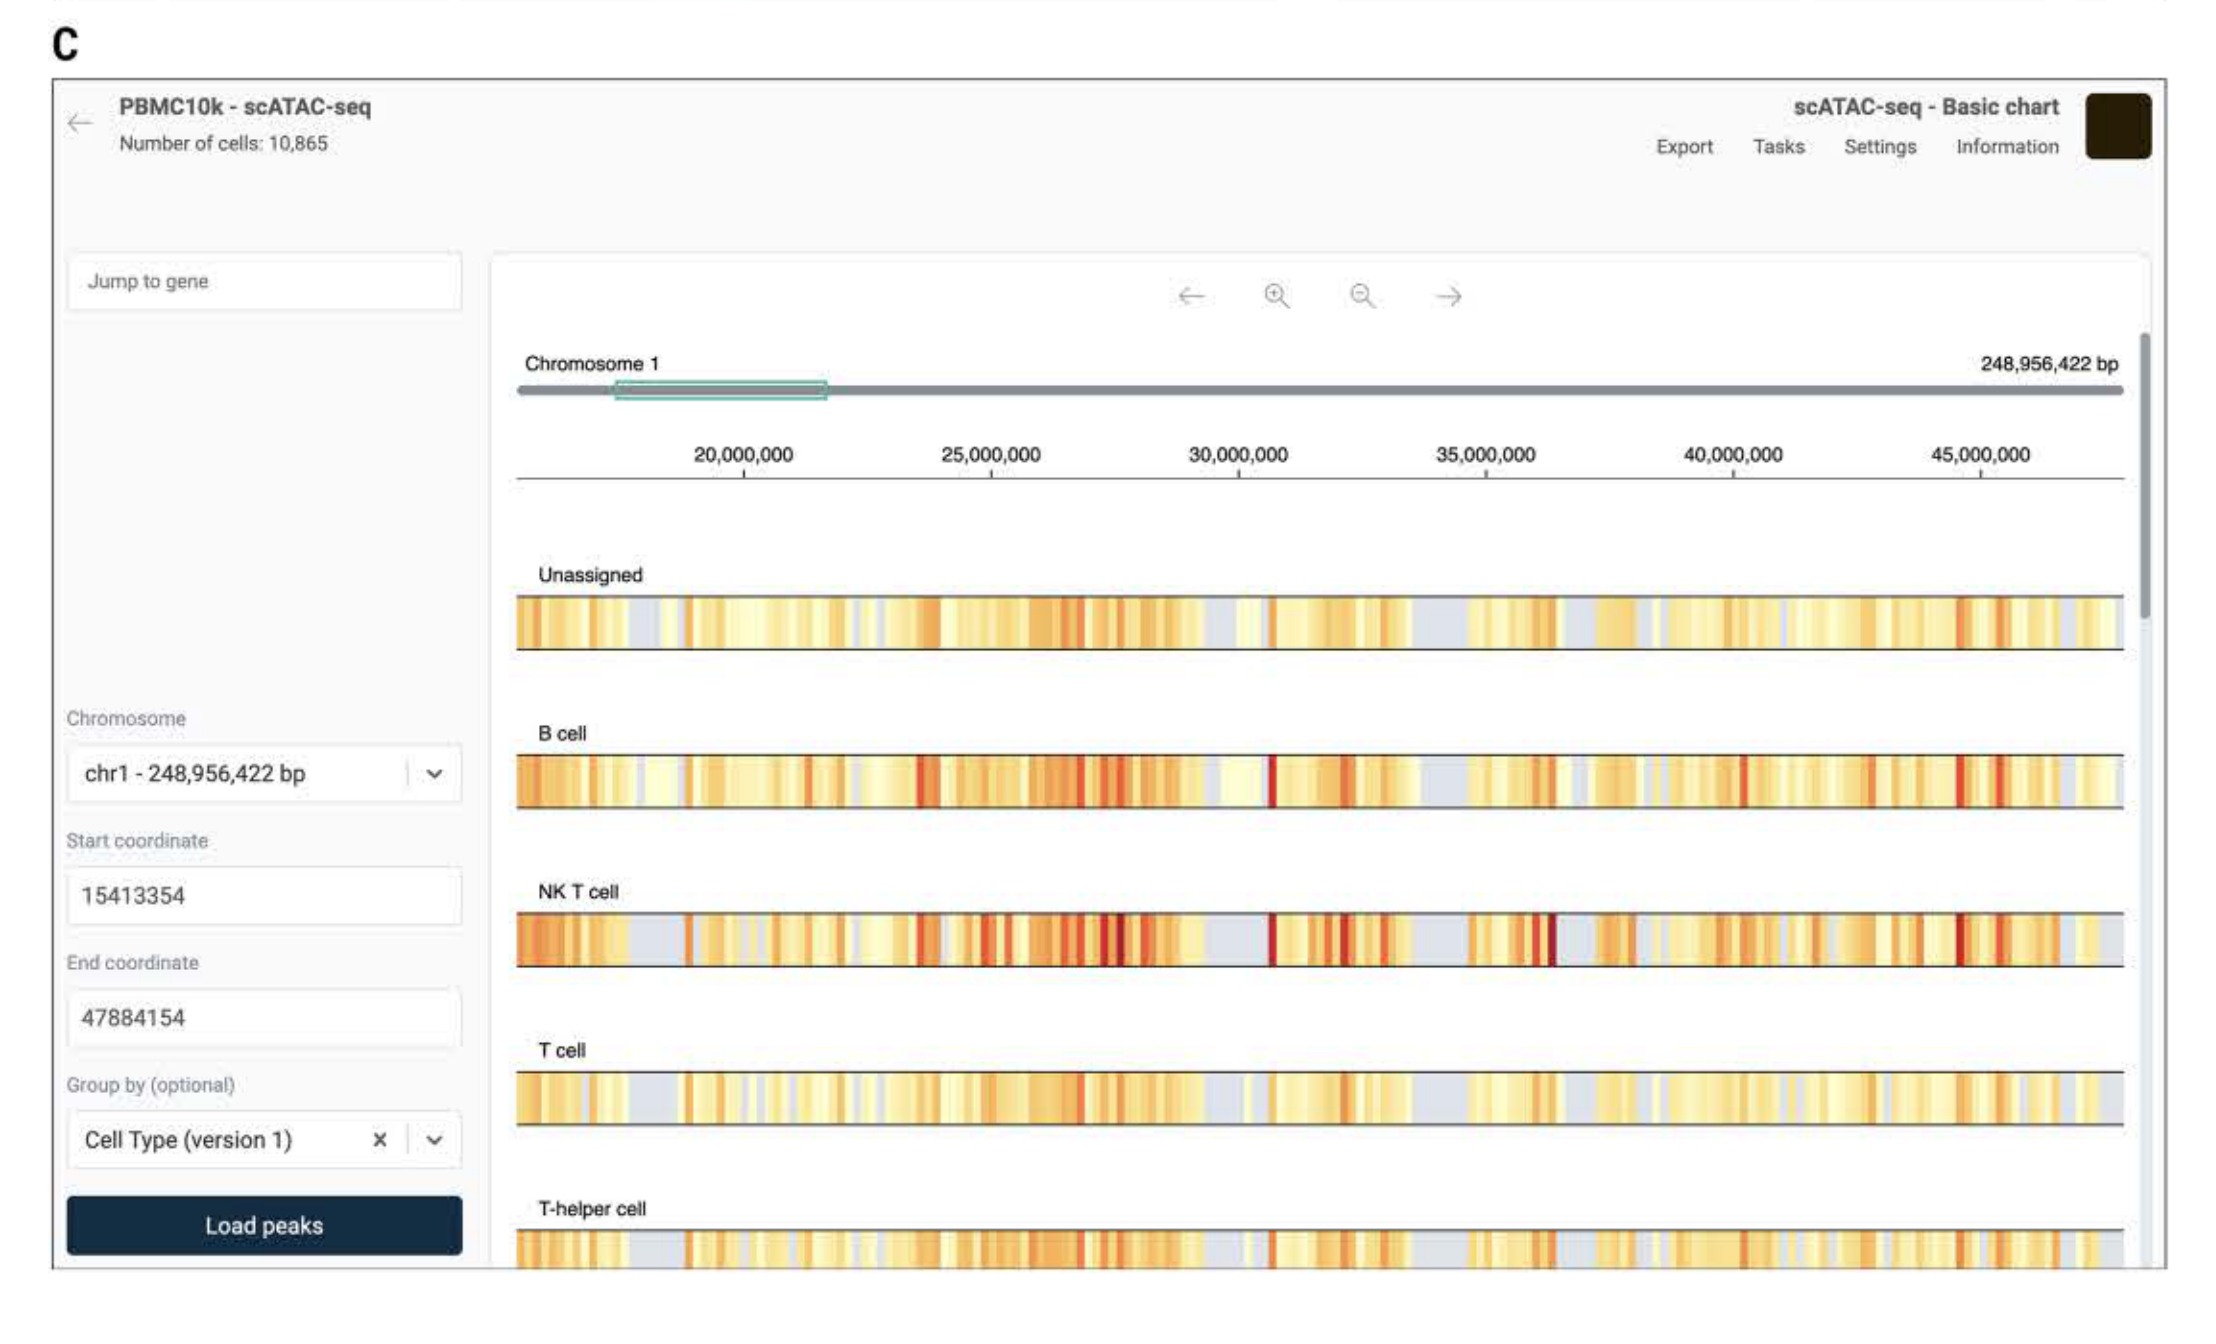Open the Export menu
The height and width of the screenshot is (1344, 2216).
click(x=1684, y=147)
